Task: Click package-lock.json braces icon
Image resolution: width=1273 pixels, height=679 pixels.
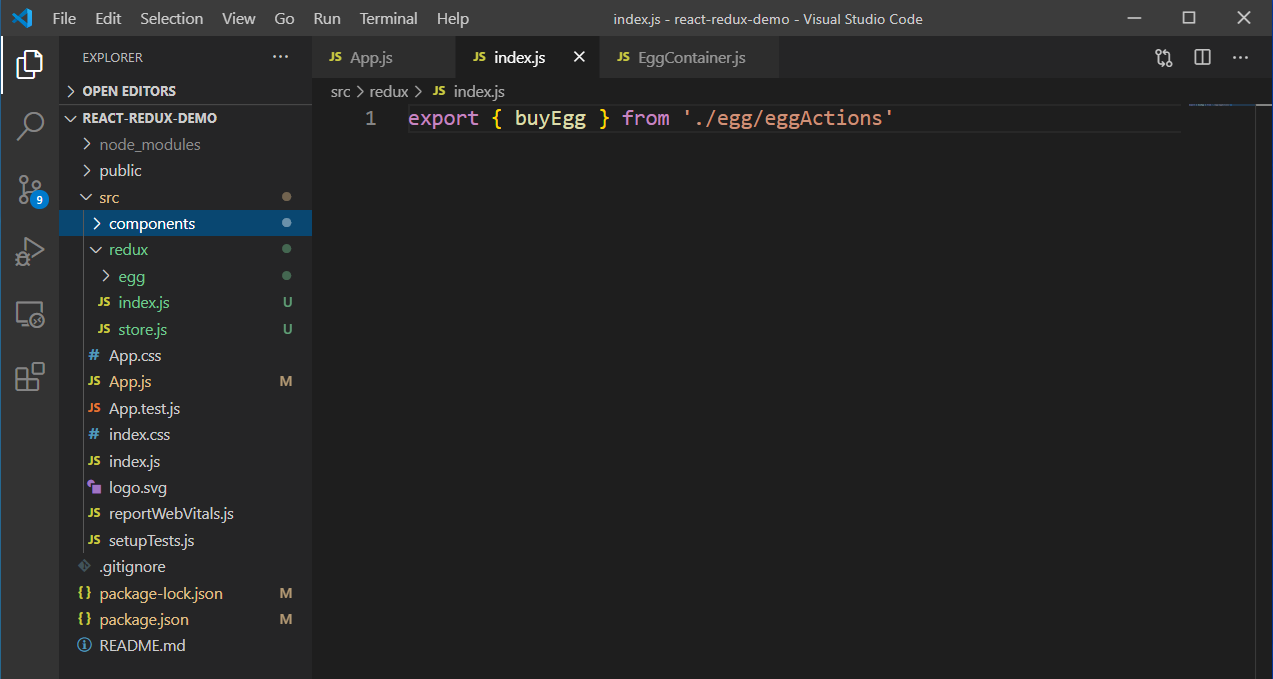Action: coord(85,593)
